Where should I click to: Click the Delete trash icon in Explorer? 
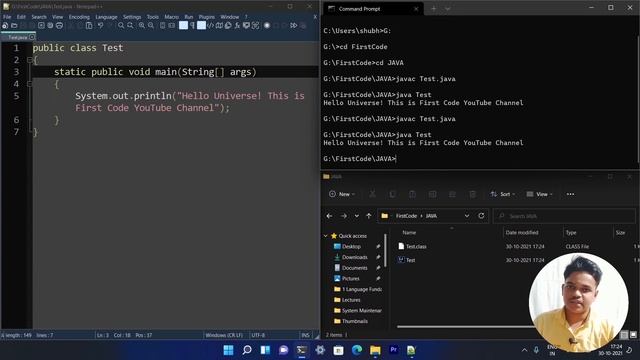click(472, 194)
